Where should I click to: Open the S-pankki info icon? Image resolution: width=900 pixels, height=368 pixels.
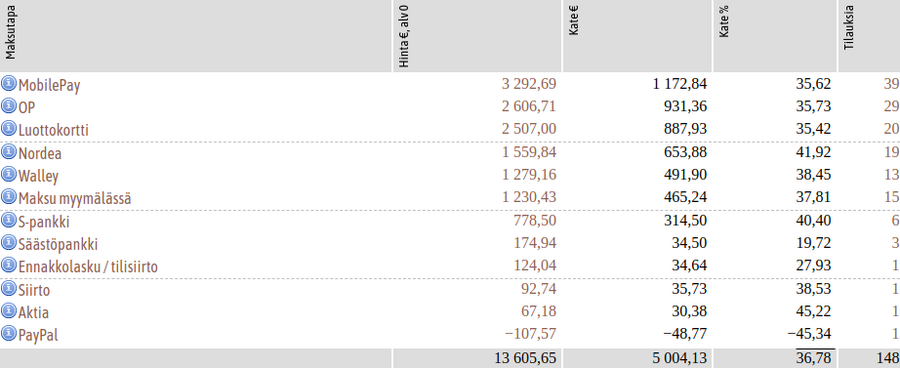(x=9, y=220)
